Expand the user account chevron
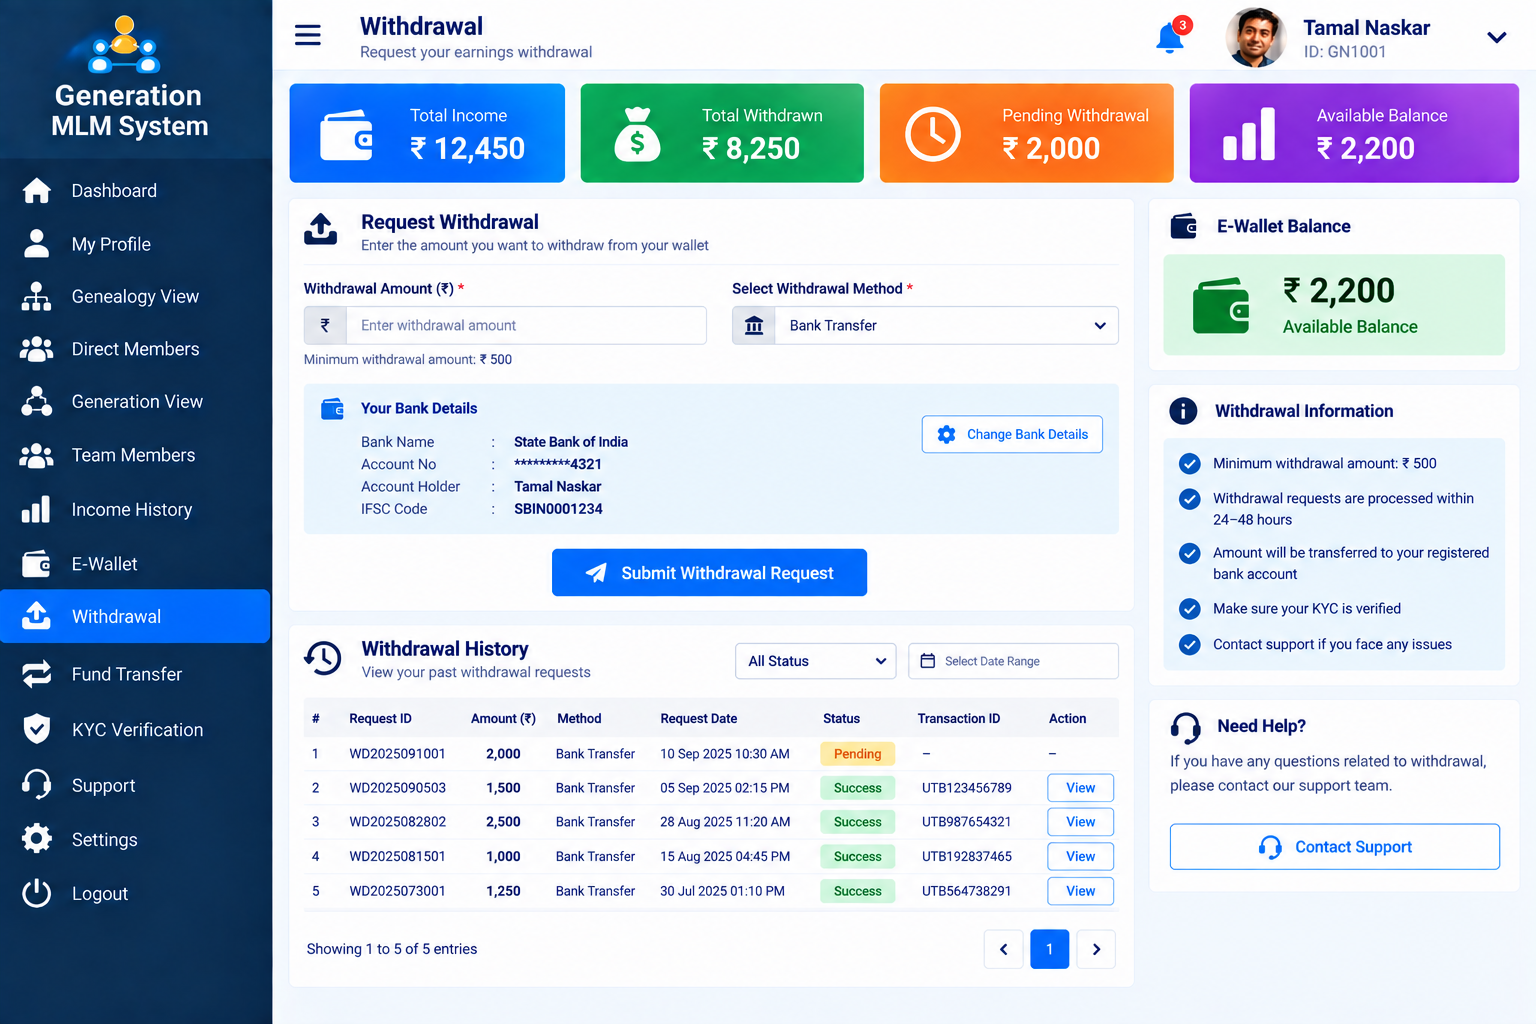 coord(1496,38)
